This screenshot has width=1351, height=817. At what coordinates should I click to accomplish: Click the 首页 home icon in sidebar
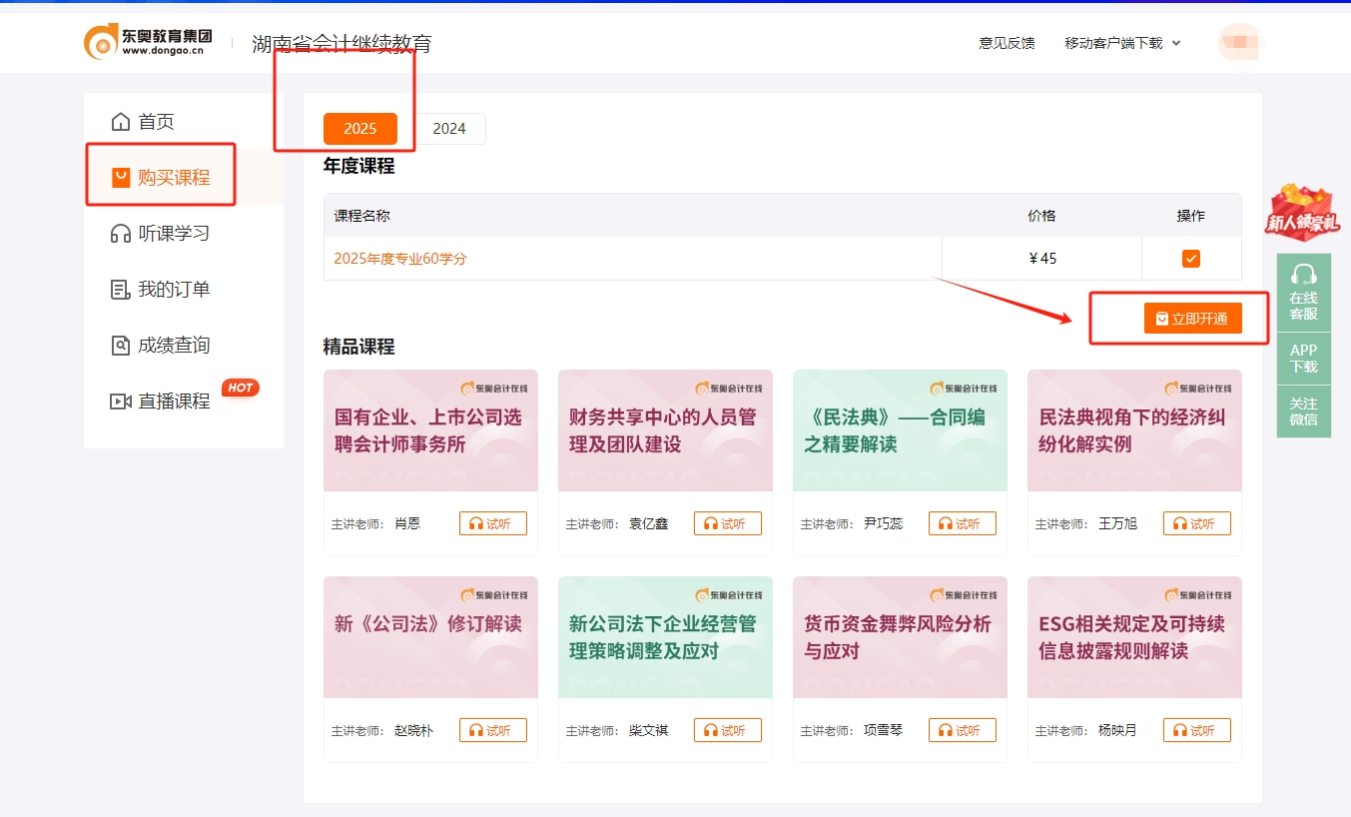click(x=120, y=120)
